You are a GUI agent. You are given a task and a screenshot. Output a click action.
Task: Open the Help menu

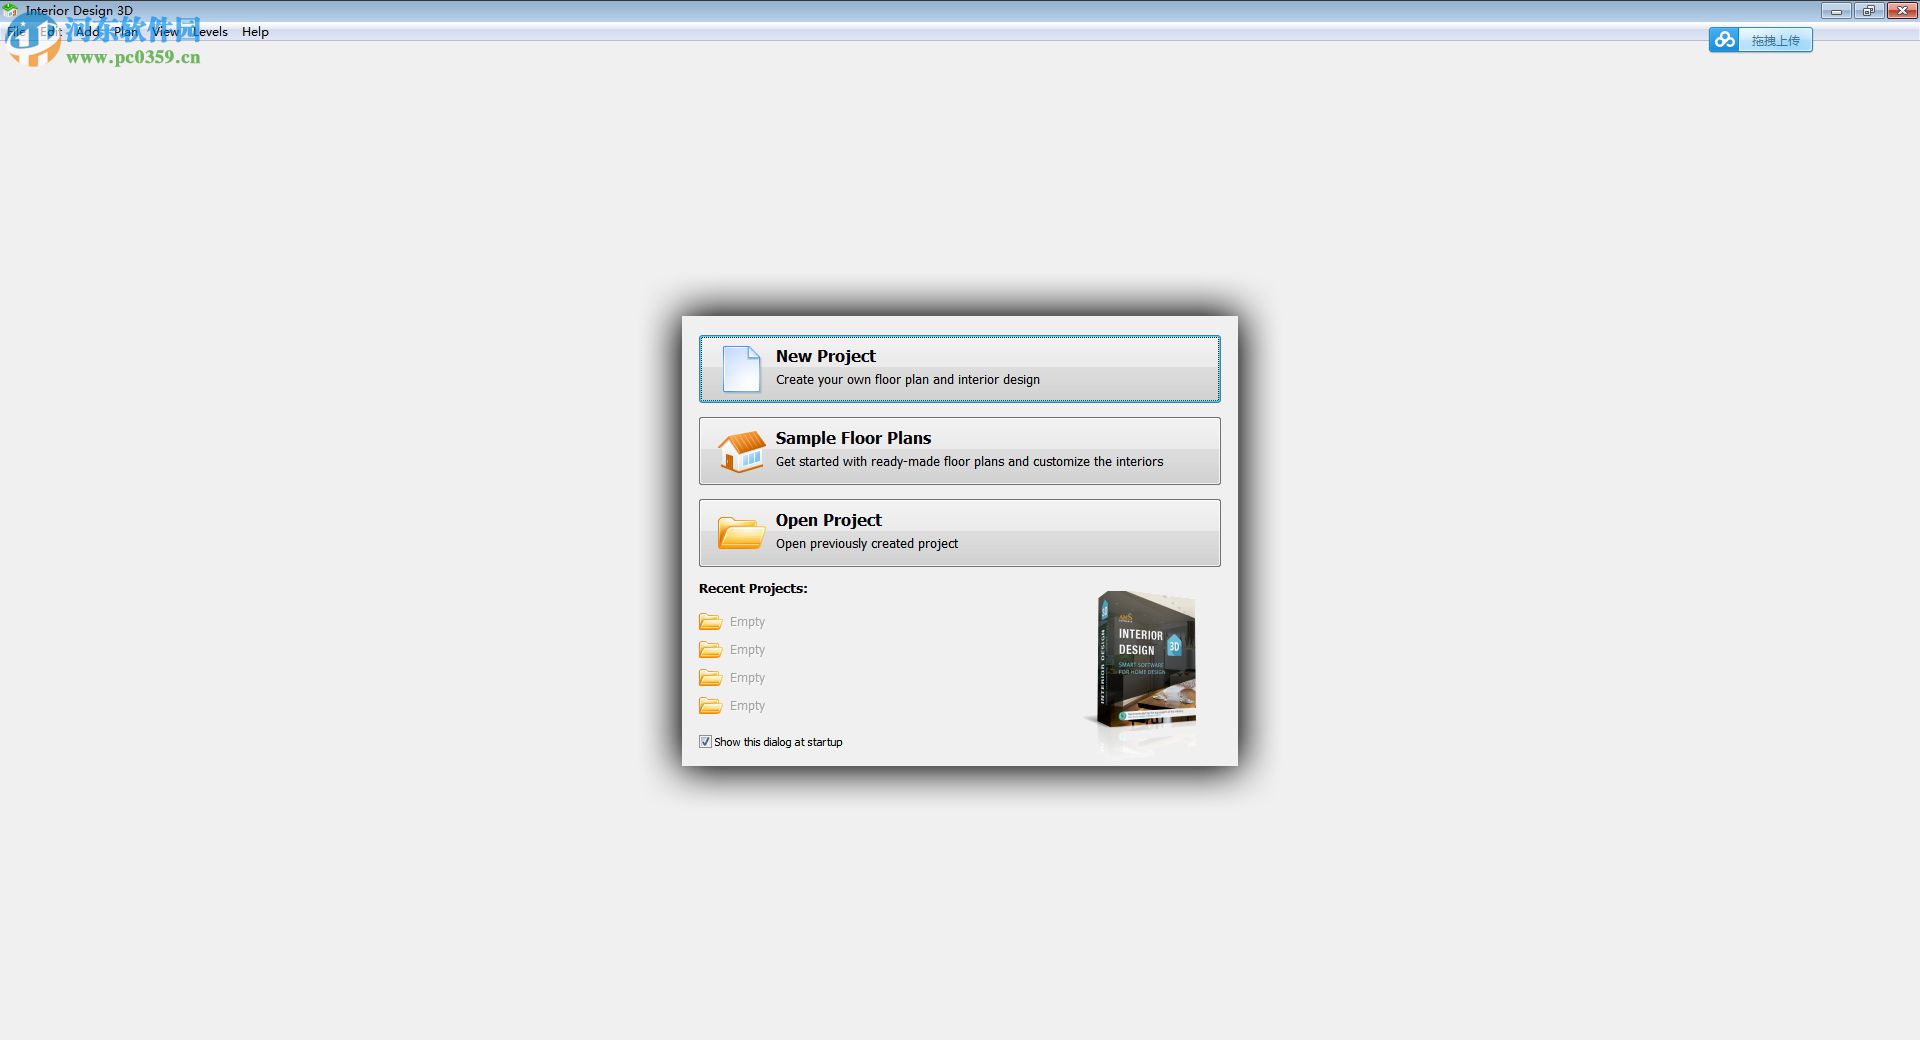point(255,32)
